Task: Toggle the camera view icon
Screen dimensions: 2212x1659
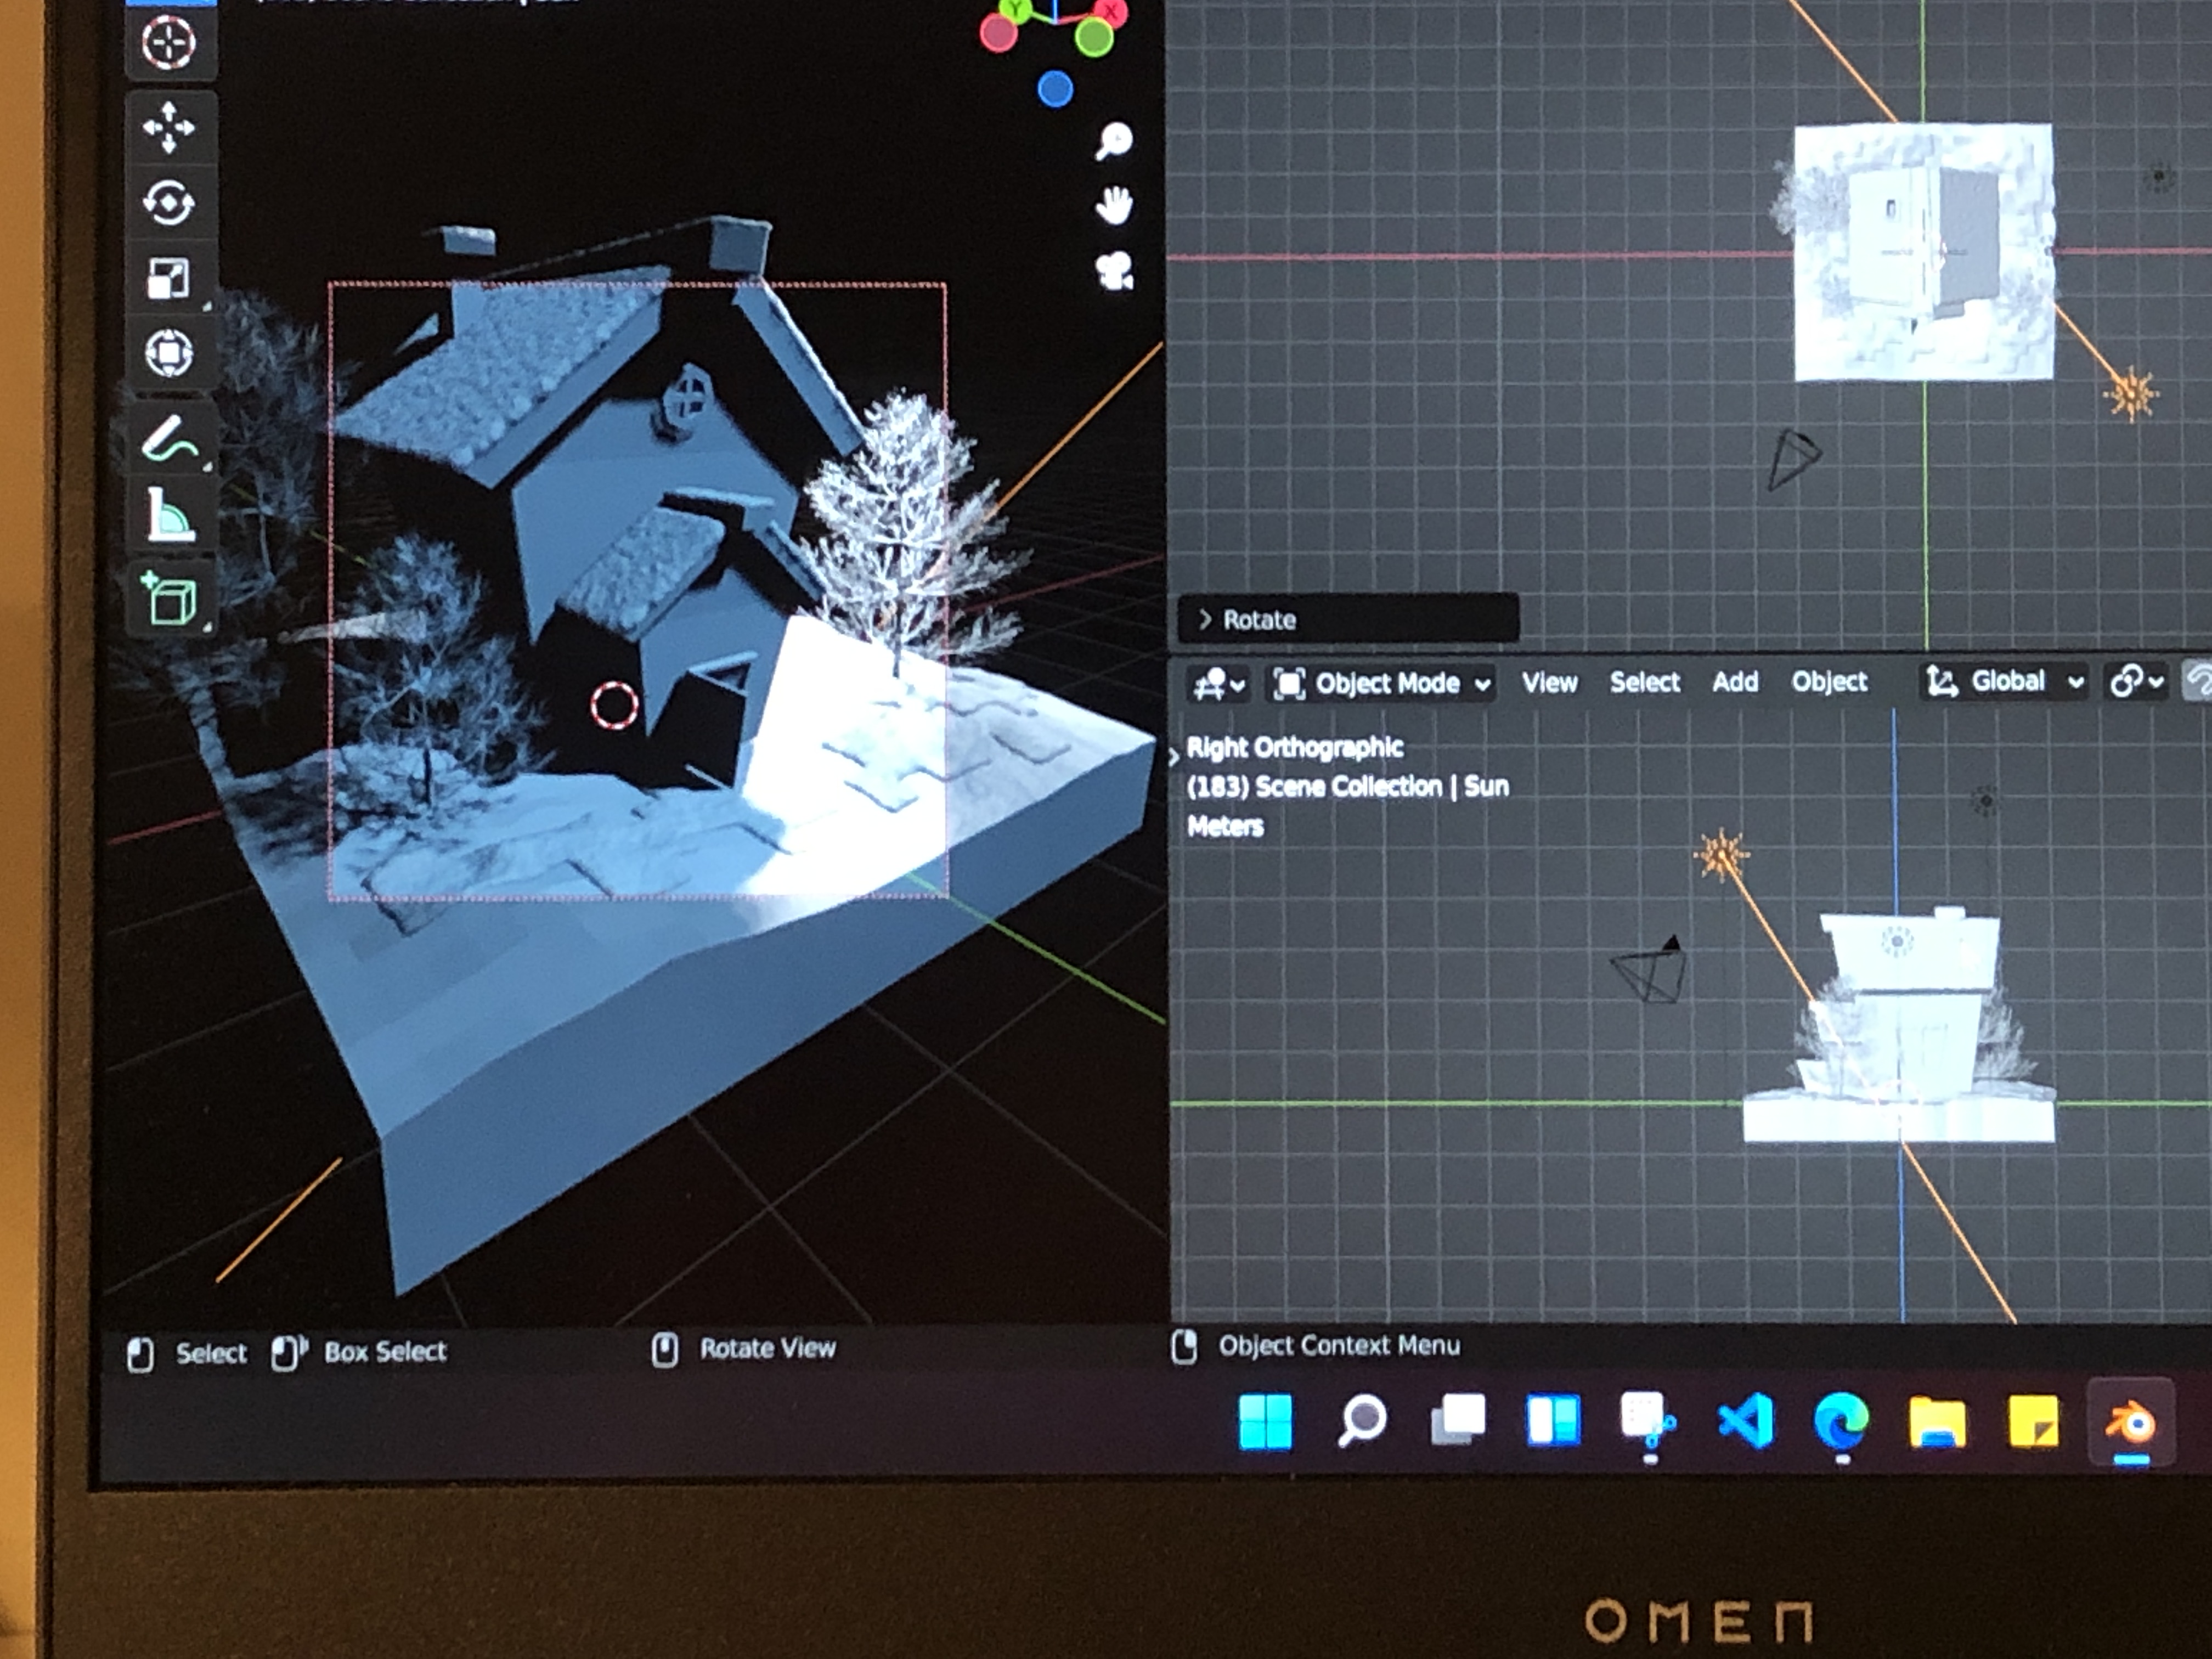Action: (1114, 270)
